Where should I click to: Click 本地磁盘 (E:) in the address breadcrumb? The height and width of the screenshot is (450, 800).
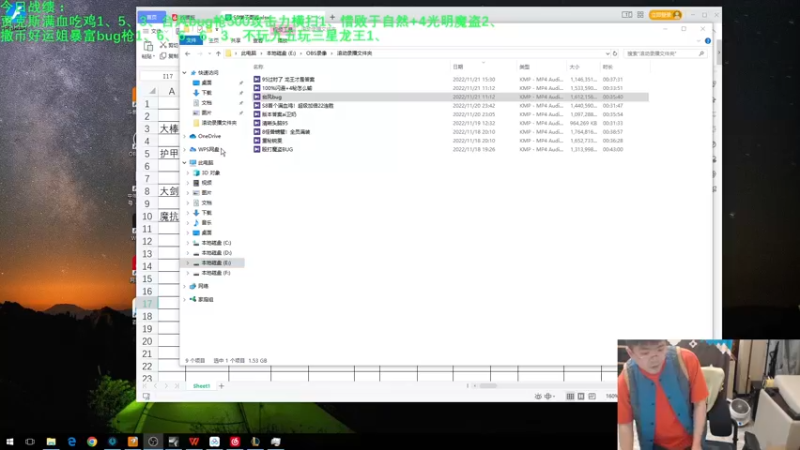coord(281,54)
